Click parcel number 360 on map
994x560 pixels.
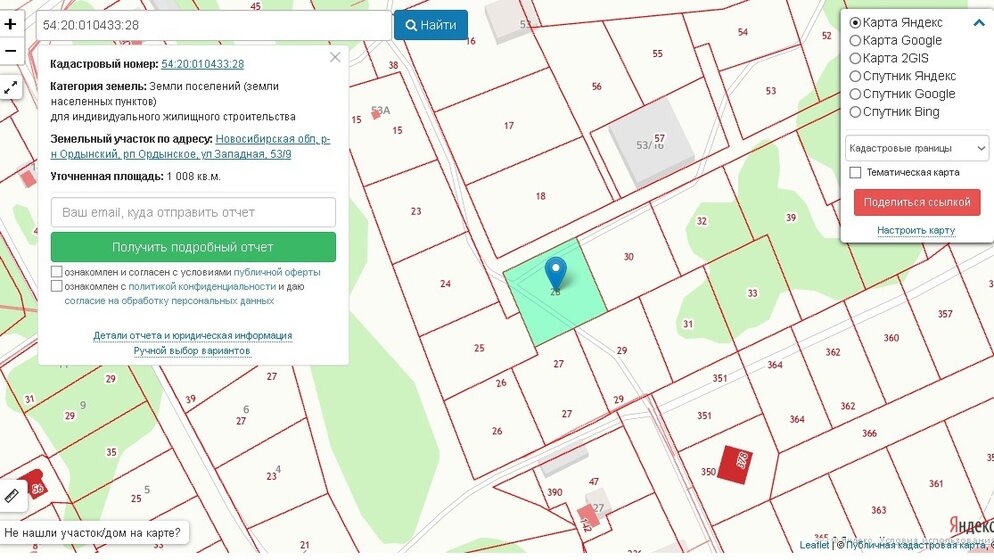891,338
